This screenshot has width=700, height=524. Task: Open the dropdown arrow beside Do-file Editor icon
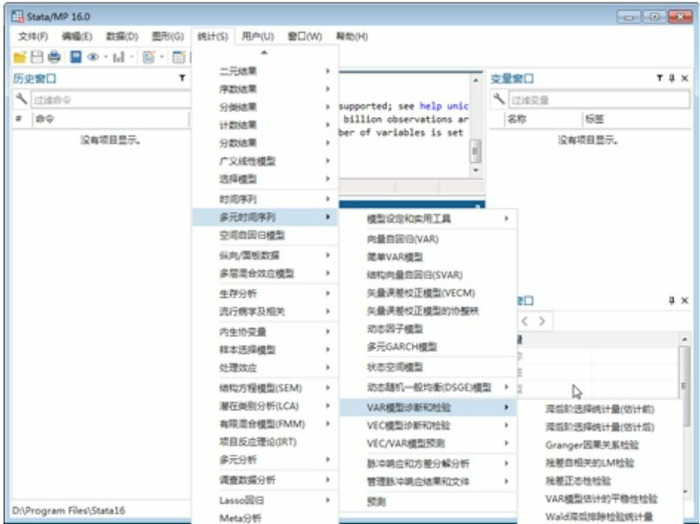pos(162,57)
